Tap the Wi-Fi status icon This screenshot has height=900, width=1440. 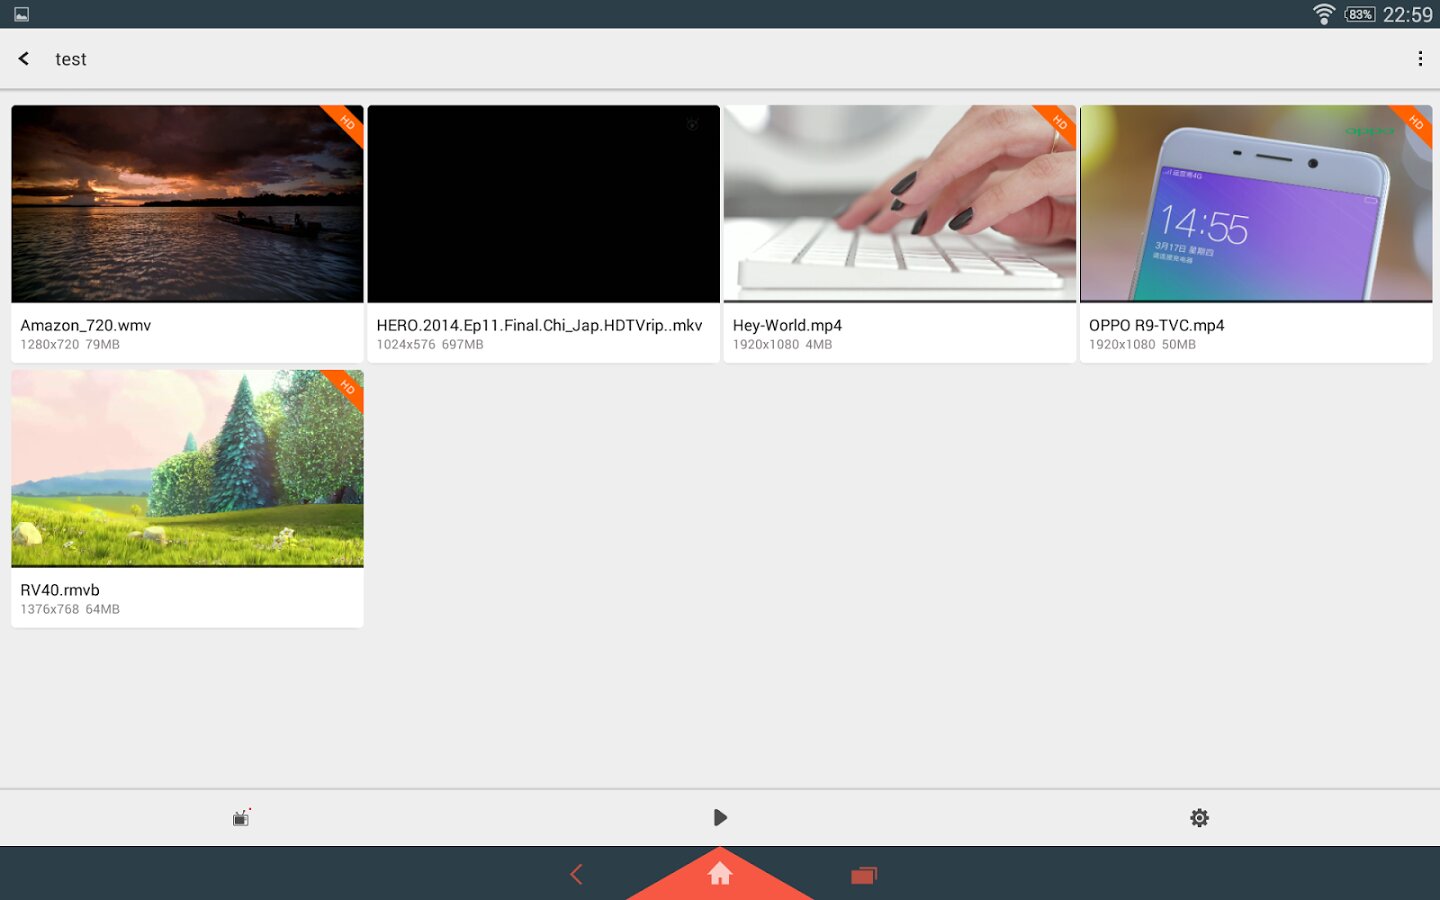coord(1324,14)
